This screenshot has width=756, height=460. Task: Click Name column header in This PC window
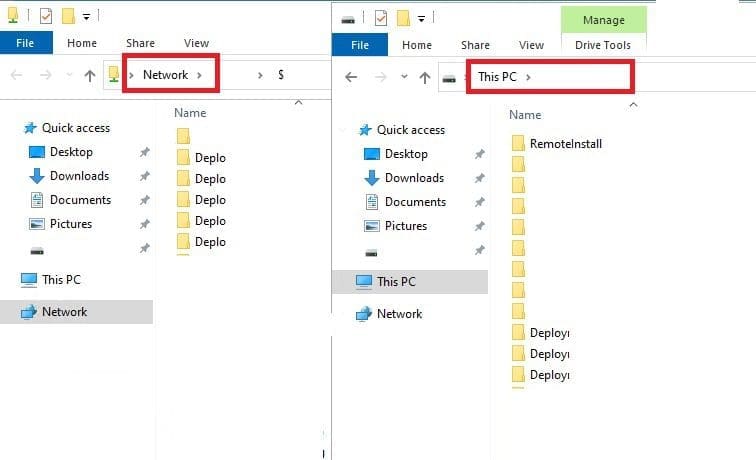click(x=525, y=115)
